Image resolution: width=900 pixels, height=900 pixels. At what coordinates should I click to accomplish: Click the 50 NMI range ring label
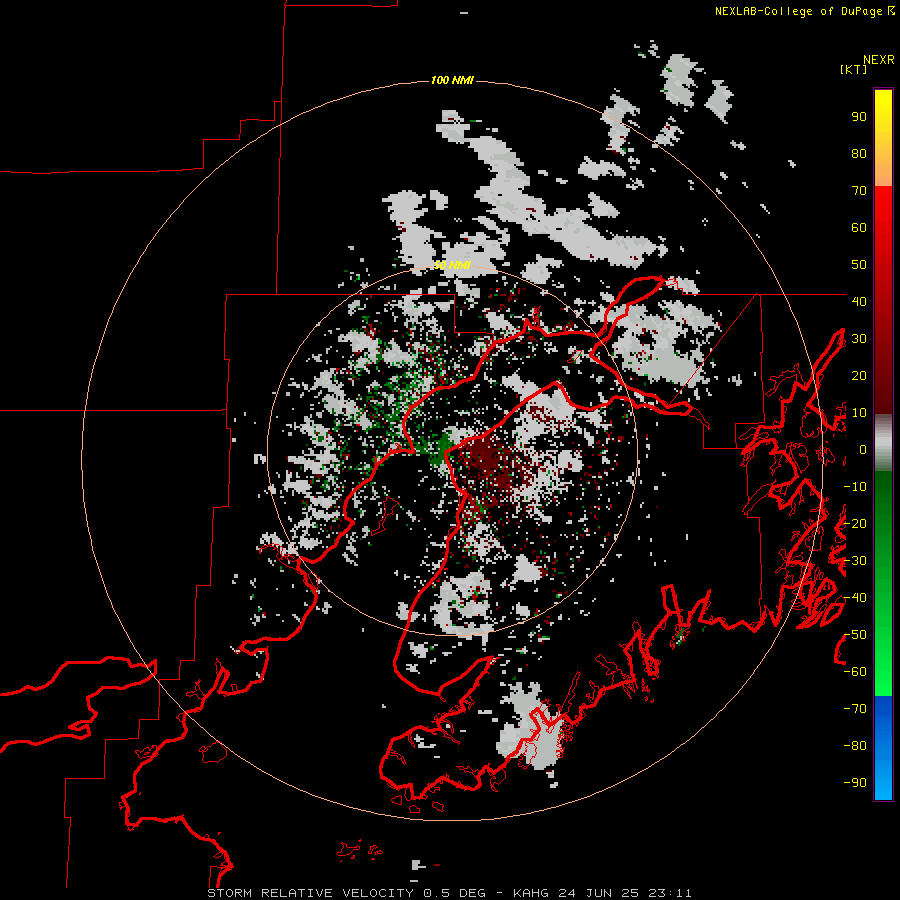point(452,265)
